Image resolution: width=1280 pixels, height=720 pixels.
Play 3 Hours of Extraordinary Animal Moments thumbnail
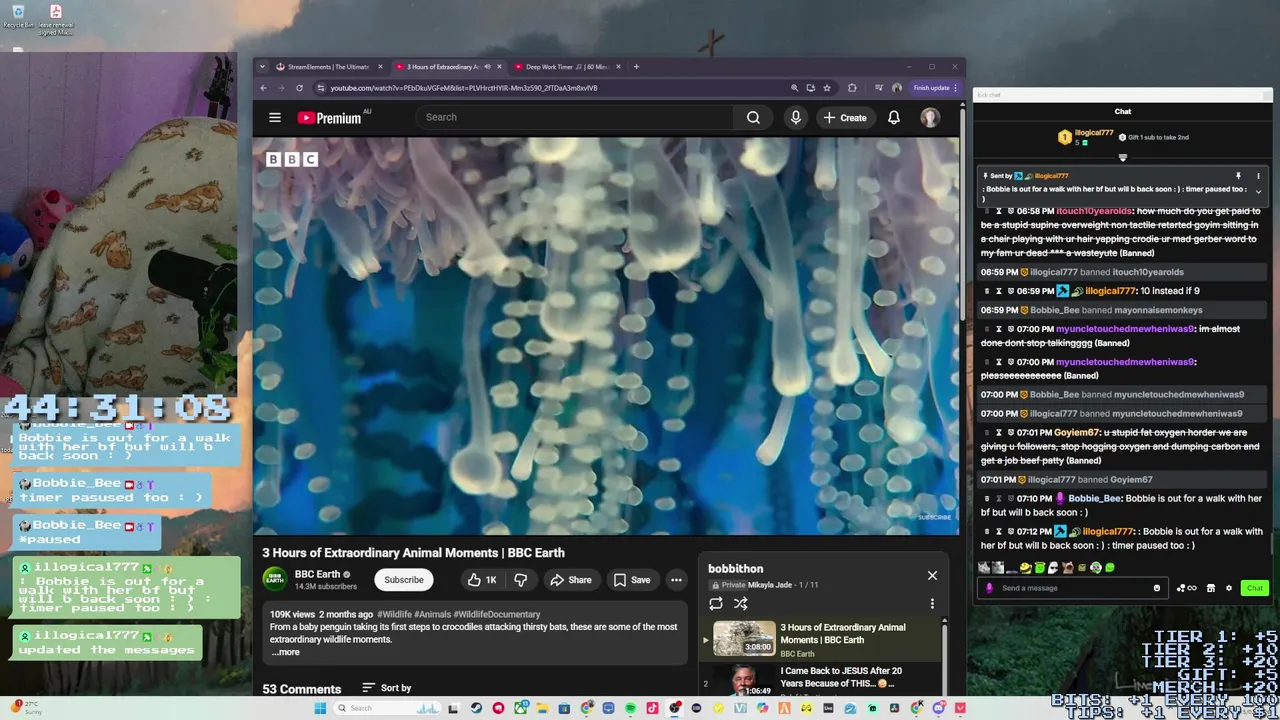pyautogui.click(x=744, y=638)
